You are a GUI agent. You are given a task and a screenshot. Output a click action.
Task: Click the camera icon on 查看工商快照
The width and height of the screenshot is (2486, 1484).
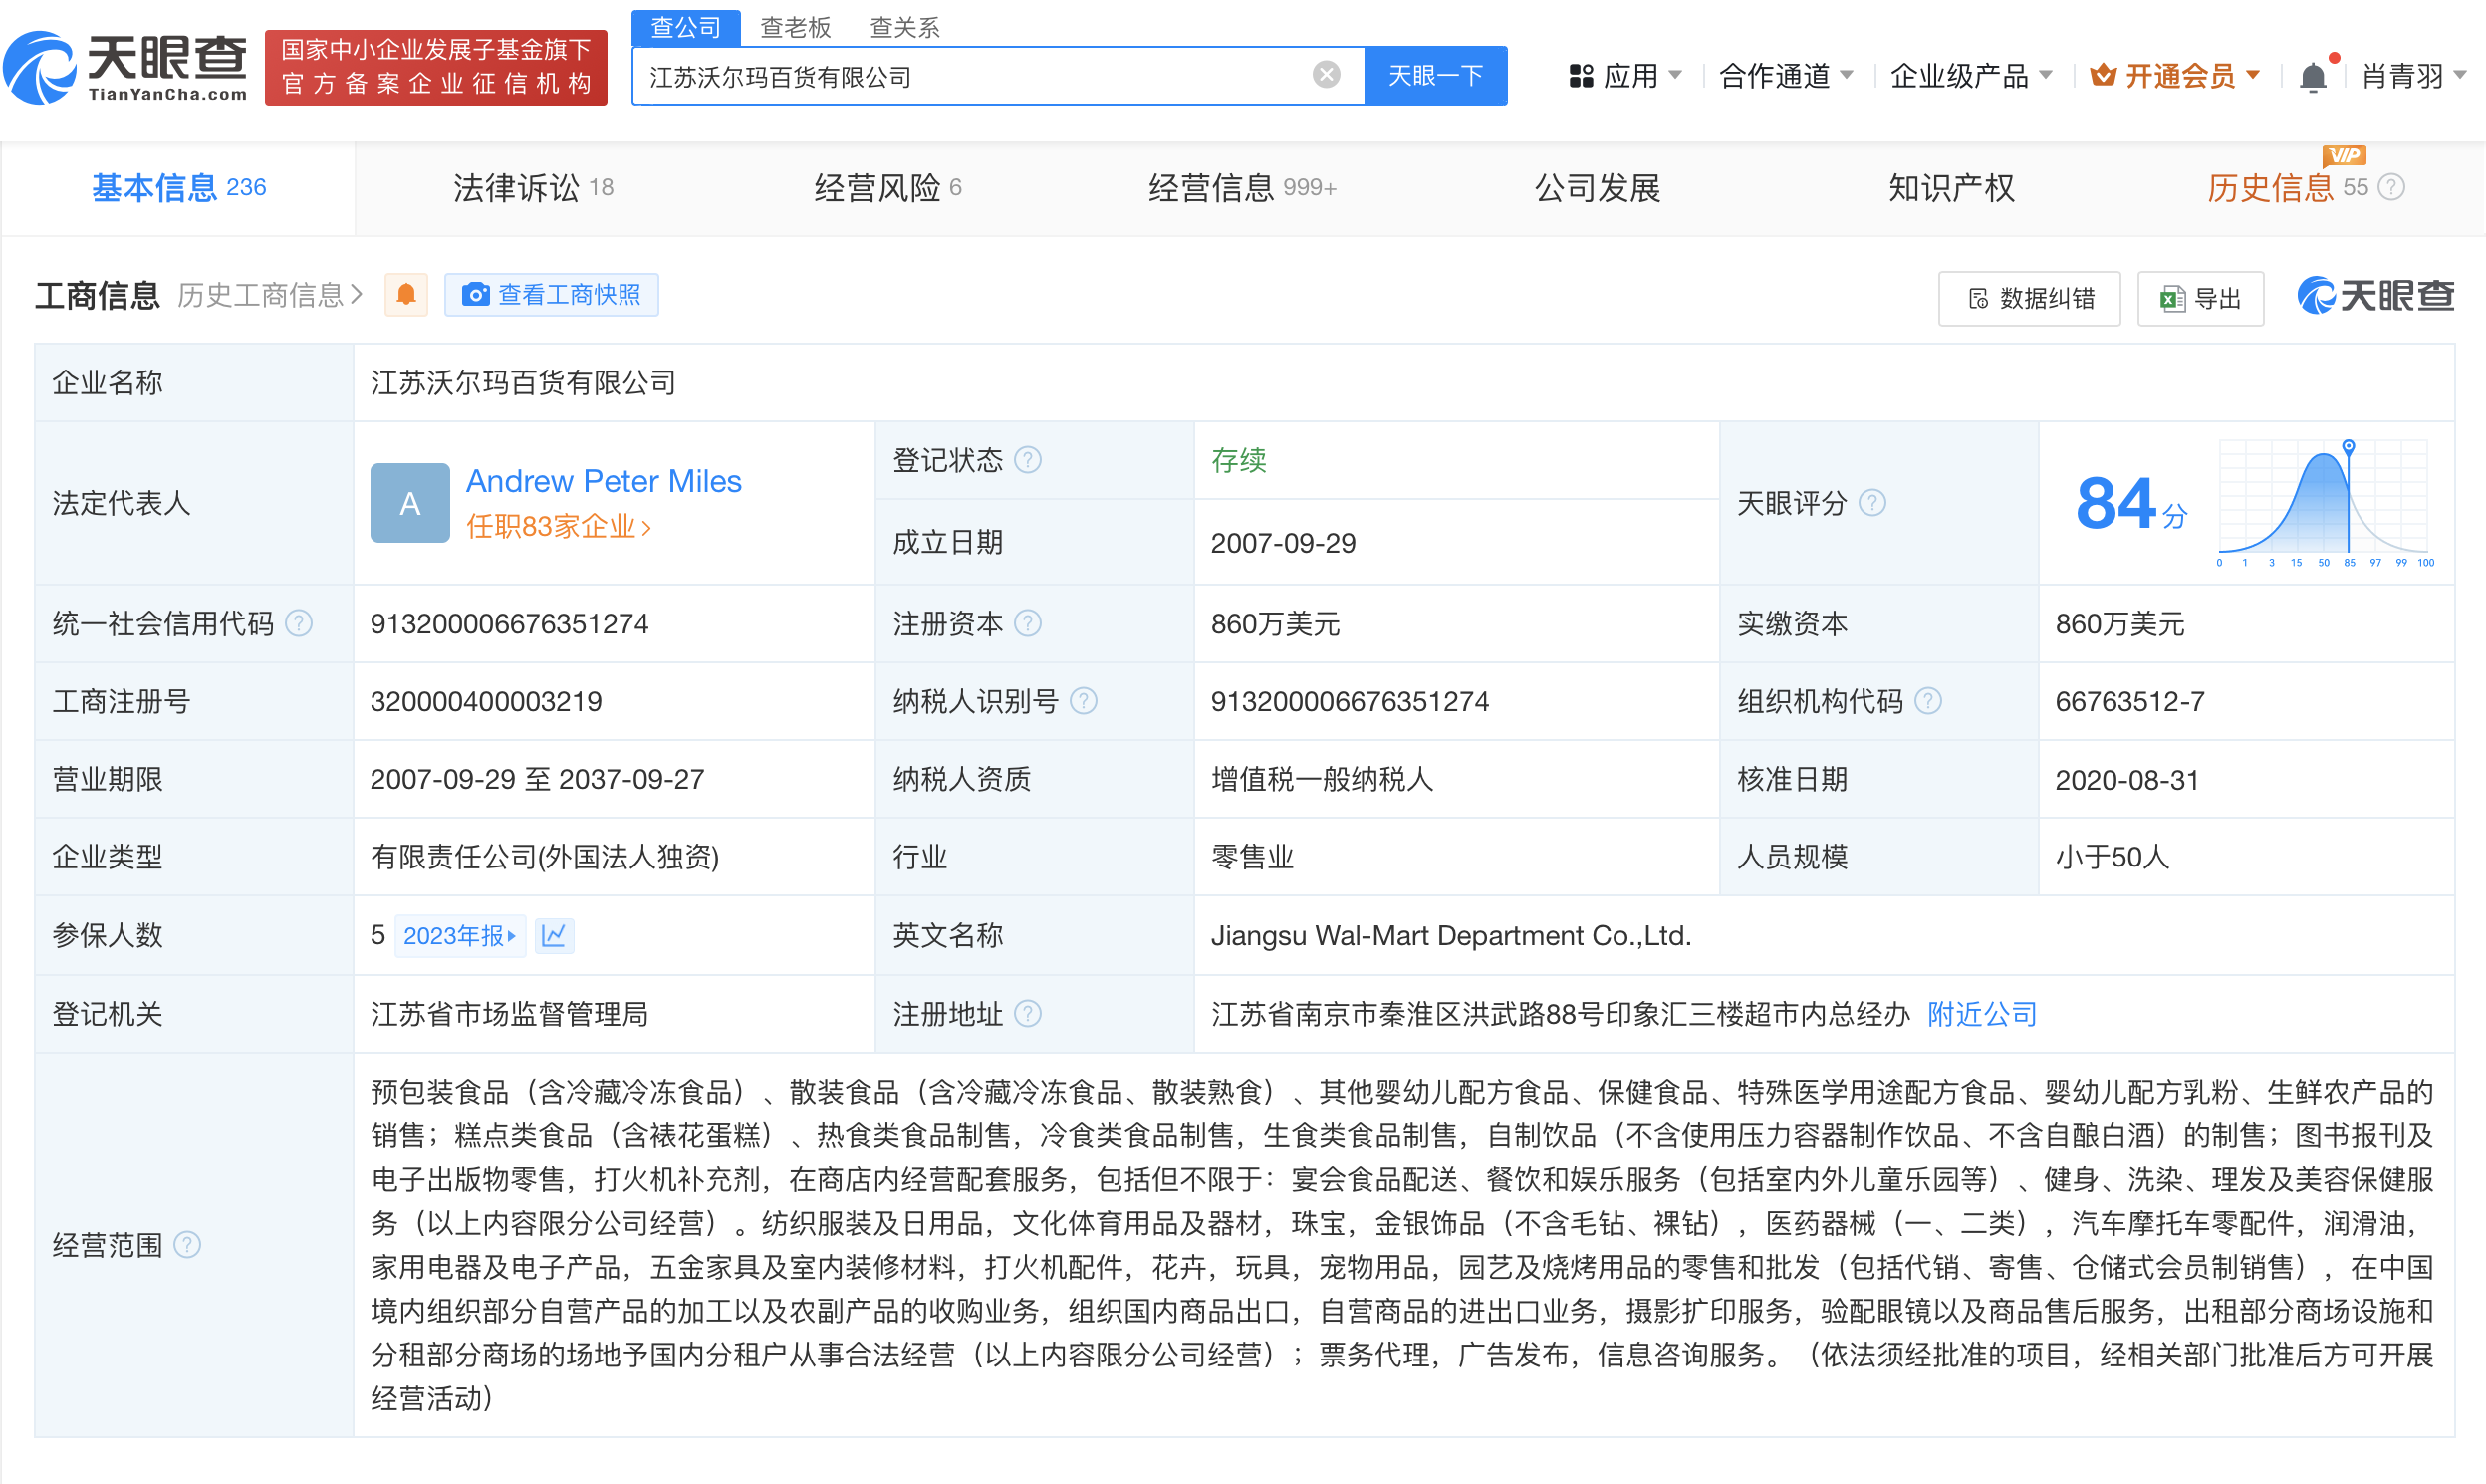point(475,294)
